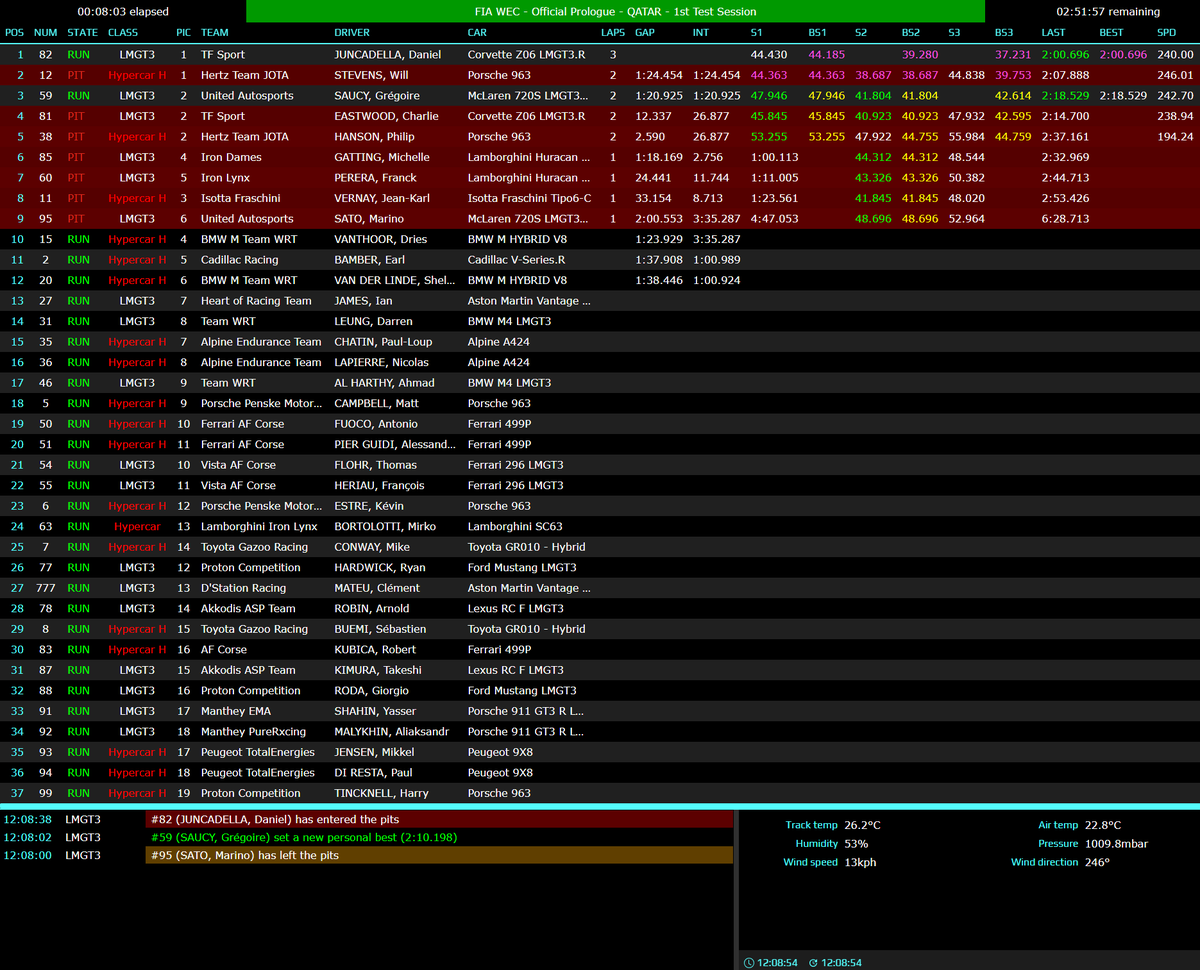Click Heart of Racing Team entry
Screen dimensions: 1200x970
point(256,301)
